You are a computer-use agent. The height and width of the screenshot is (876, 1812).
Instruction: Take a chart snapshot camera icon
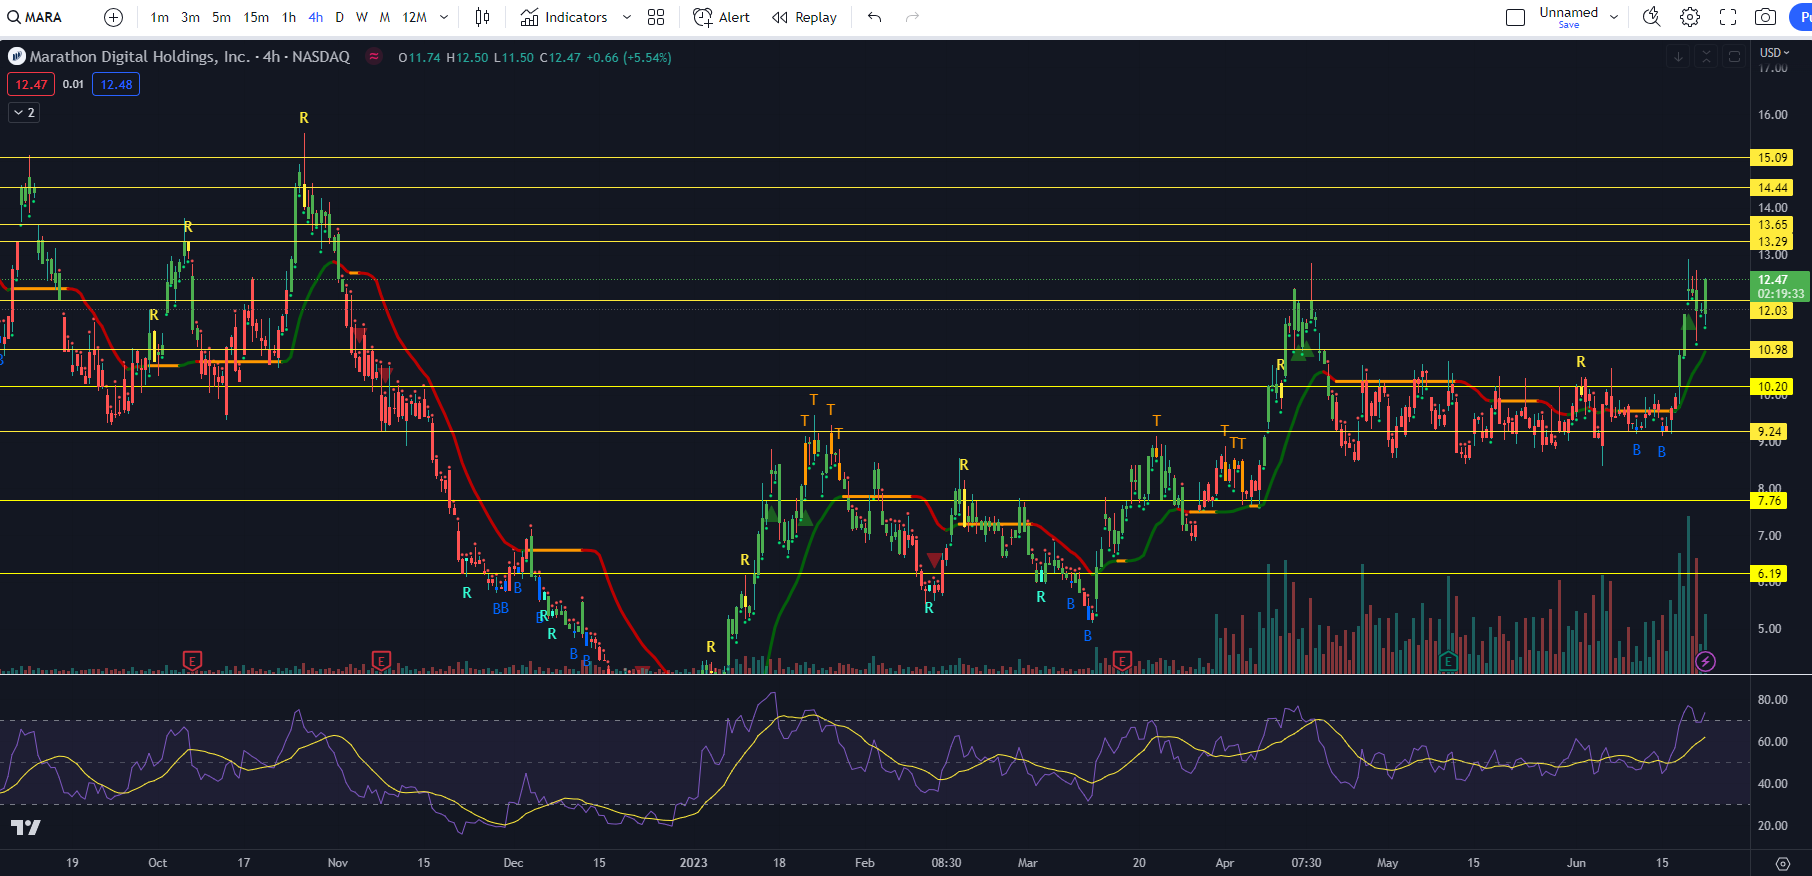1766,17
